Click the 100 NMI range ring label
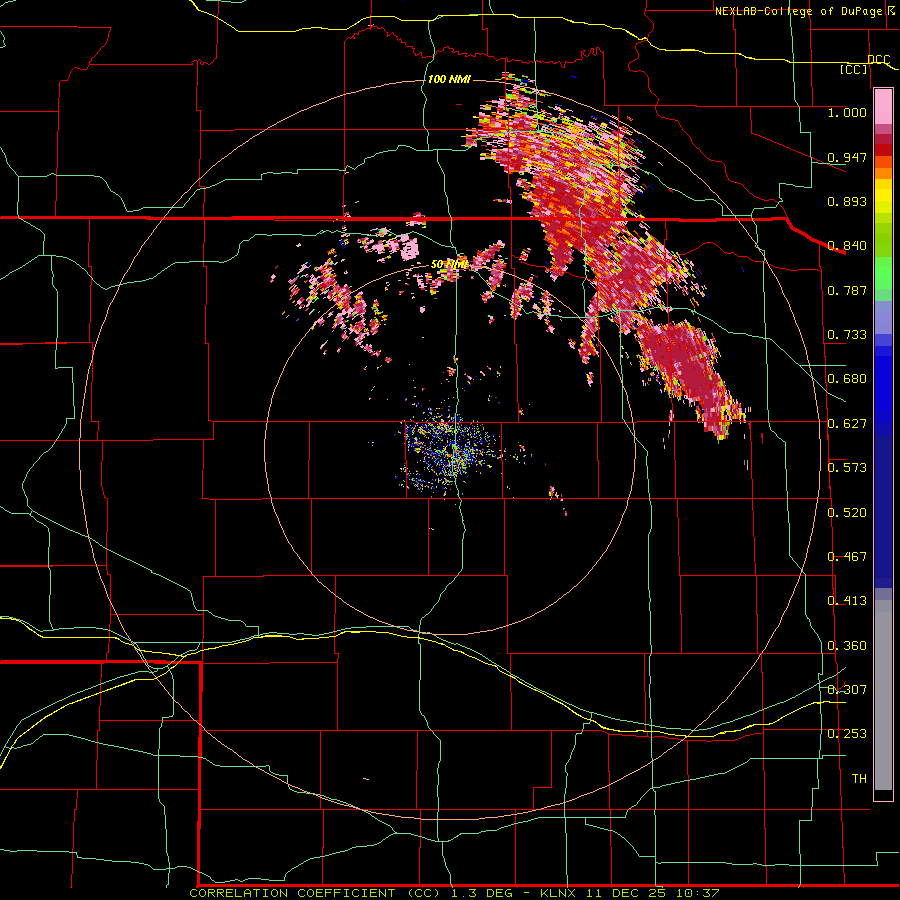 click(x=449, y=79)
